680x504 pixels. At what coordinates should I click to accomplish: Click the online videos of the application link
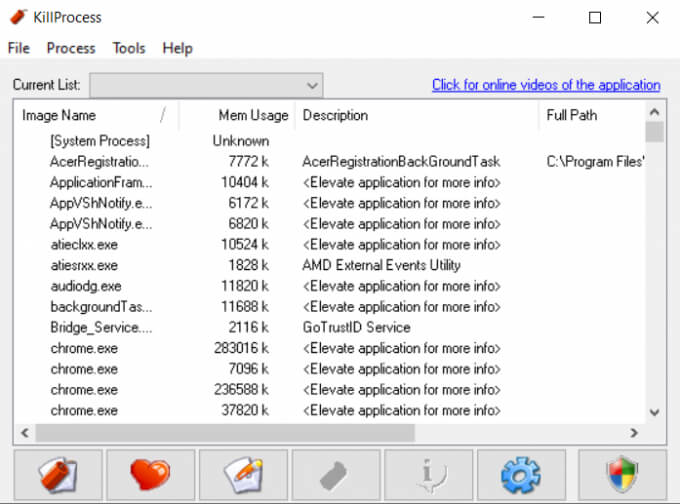click(546, 85)
